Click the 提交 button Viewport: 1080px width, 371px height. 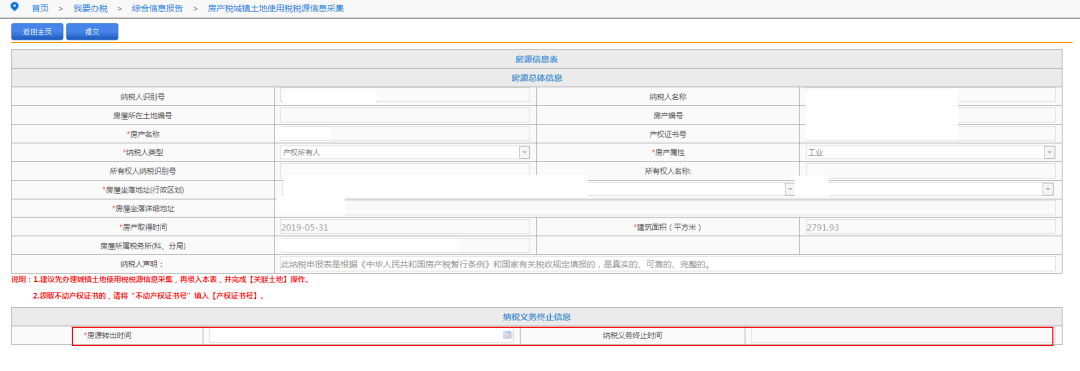coord(92,32)
